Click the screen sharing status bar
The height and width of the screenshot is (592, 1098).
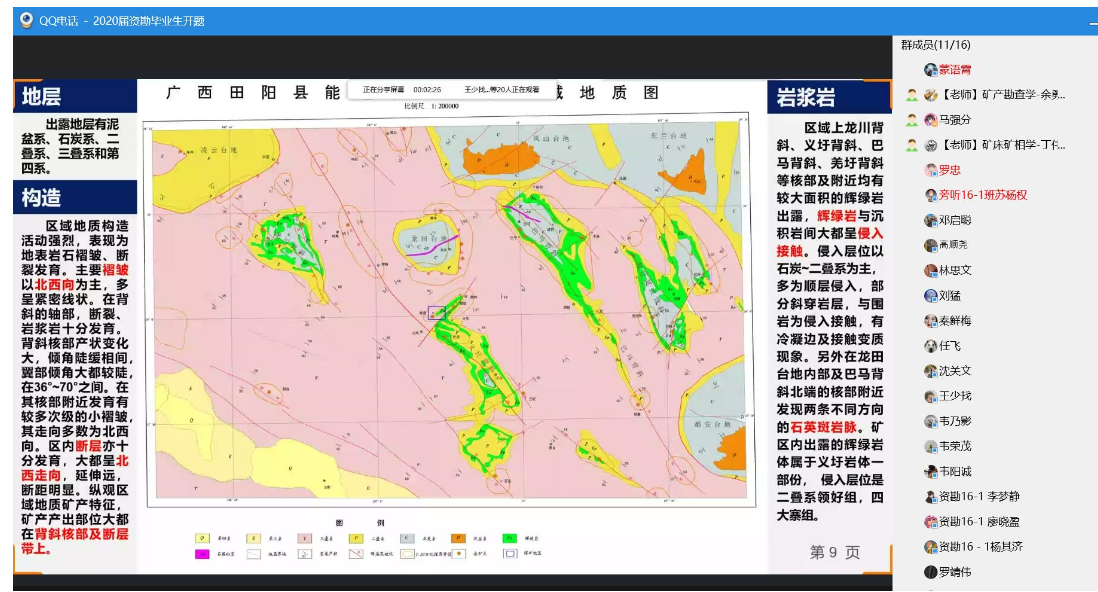coord(450,90)
